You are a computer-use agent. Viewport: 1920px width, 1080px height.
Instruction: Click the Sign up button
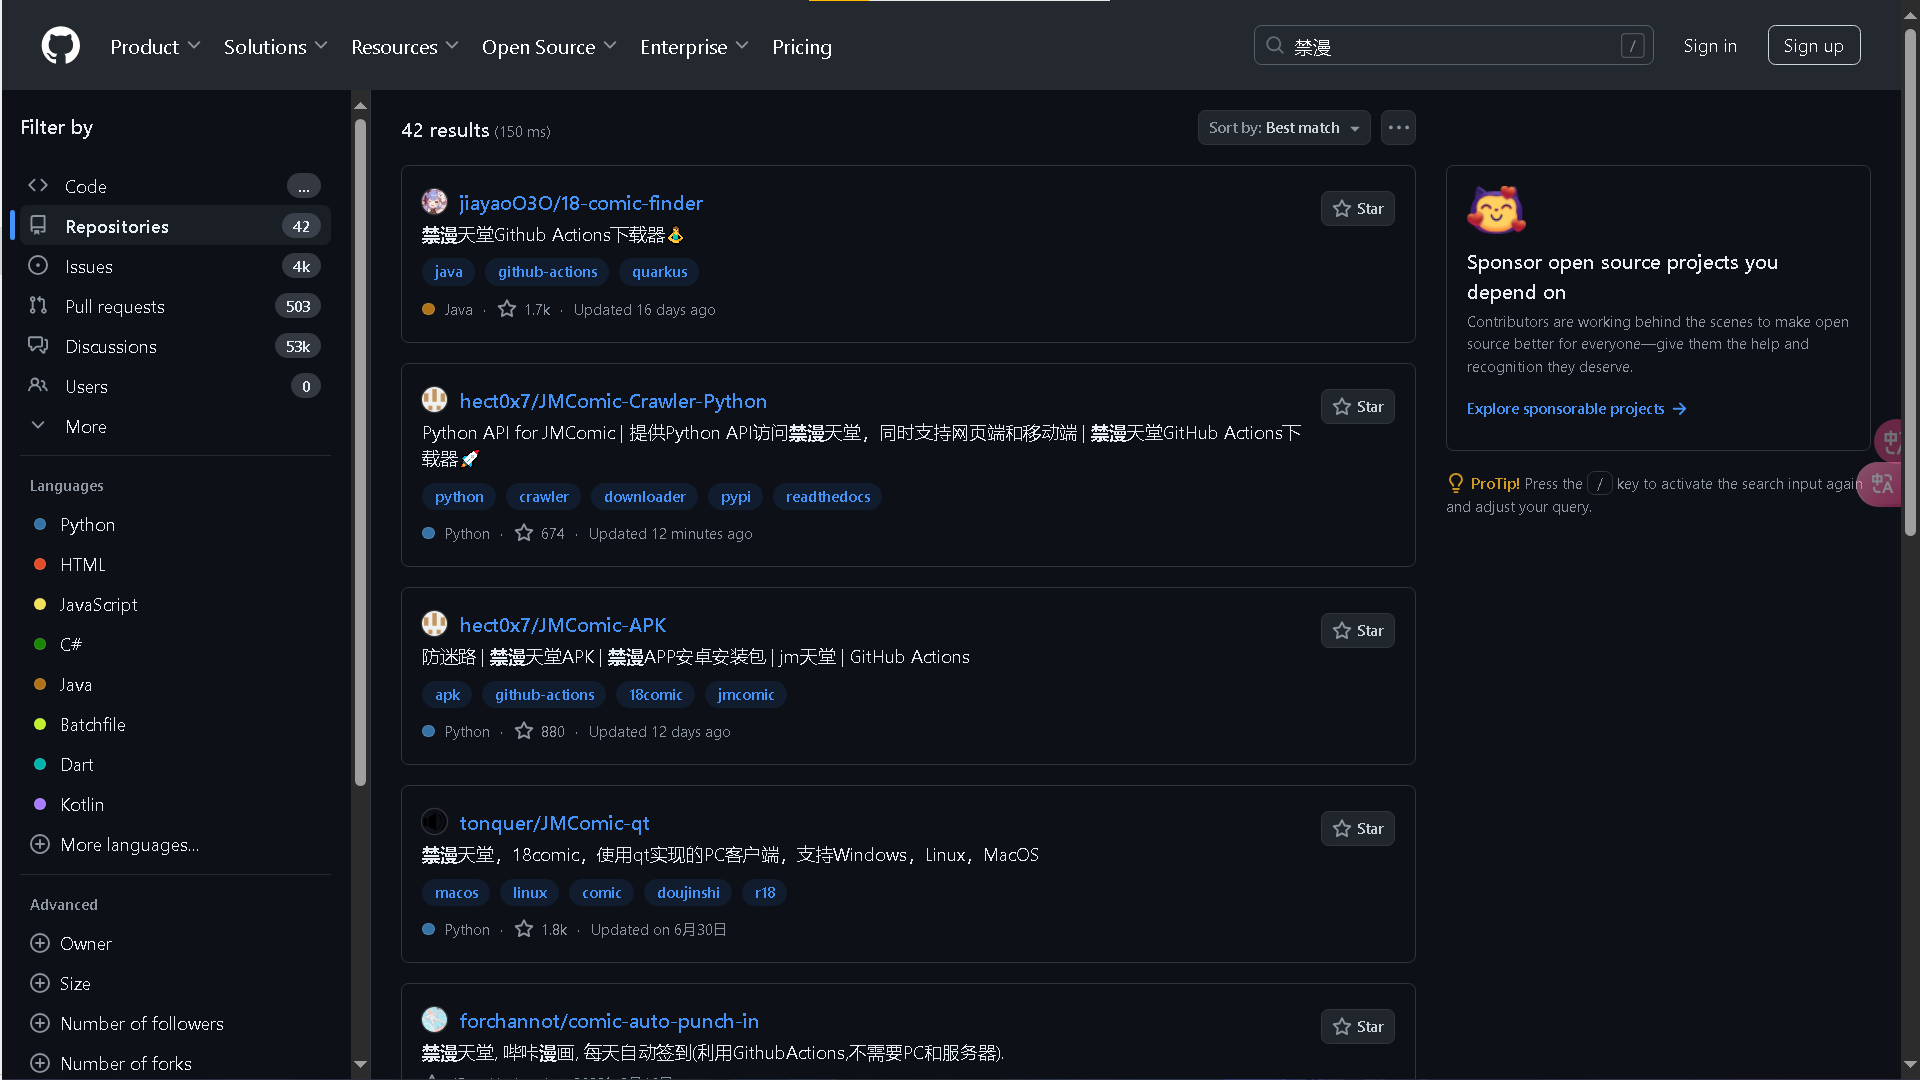click(x=1813, y=46)
